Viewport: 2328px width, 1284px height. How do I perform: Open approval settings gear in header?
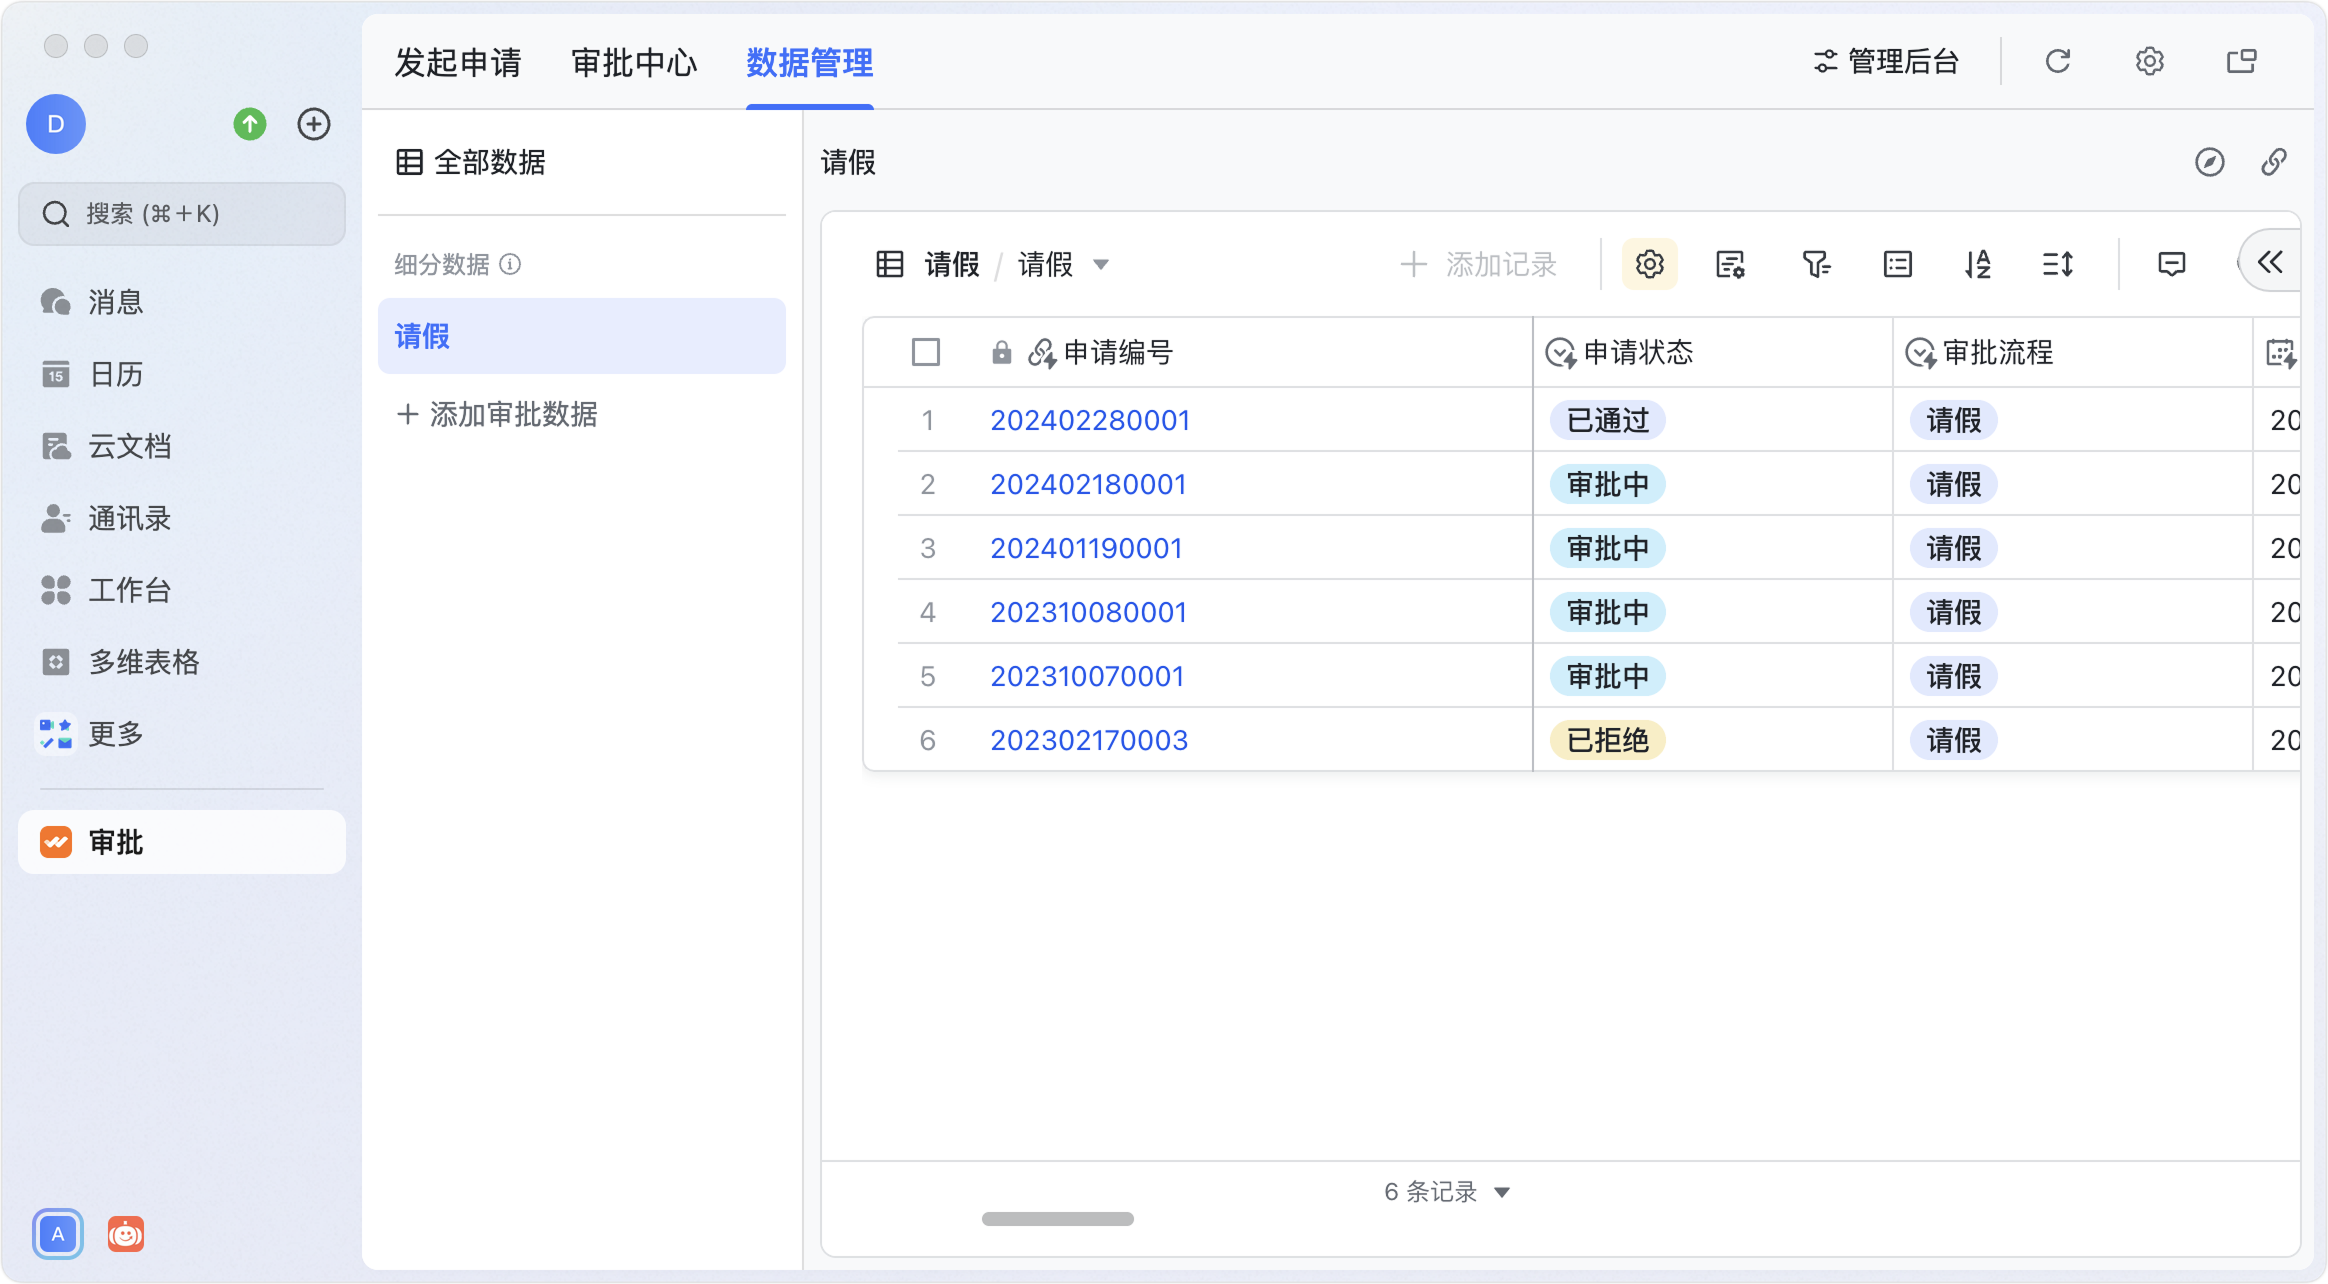(2149, 62)
